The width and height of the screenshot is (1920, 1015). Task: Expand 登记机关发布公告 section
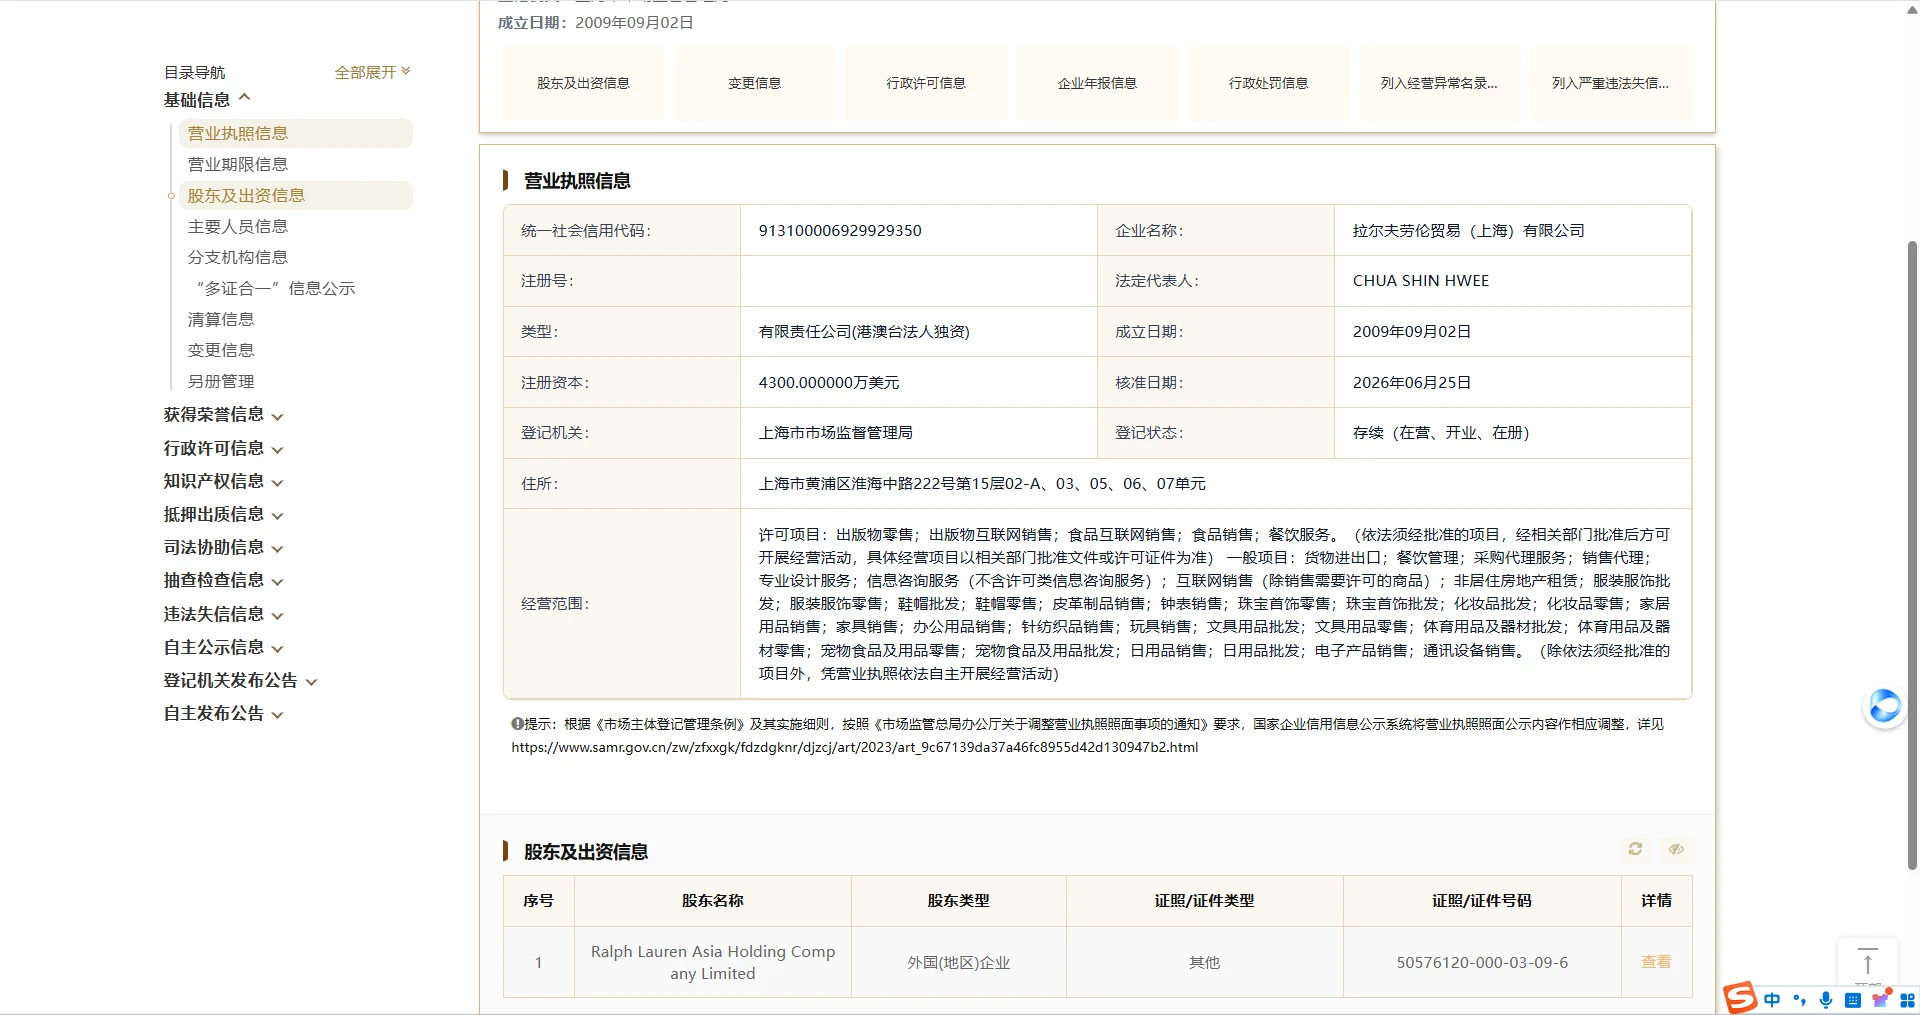240,680
